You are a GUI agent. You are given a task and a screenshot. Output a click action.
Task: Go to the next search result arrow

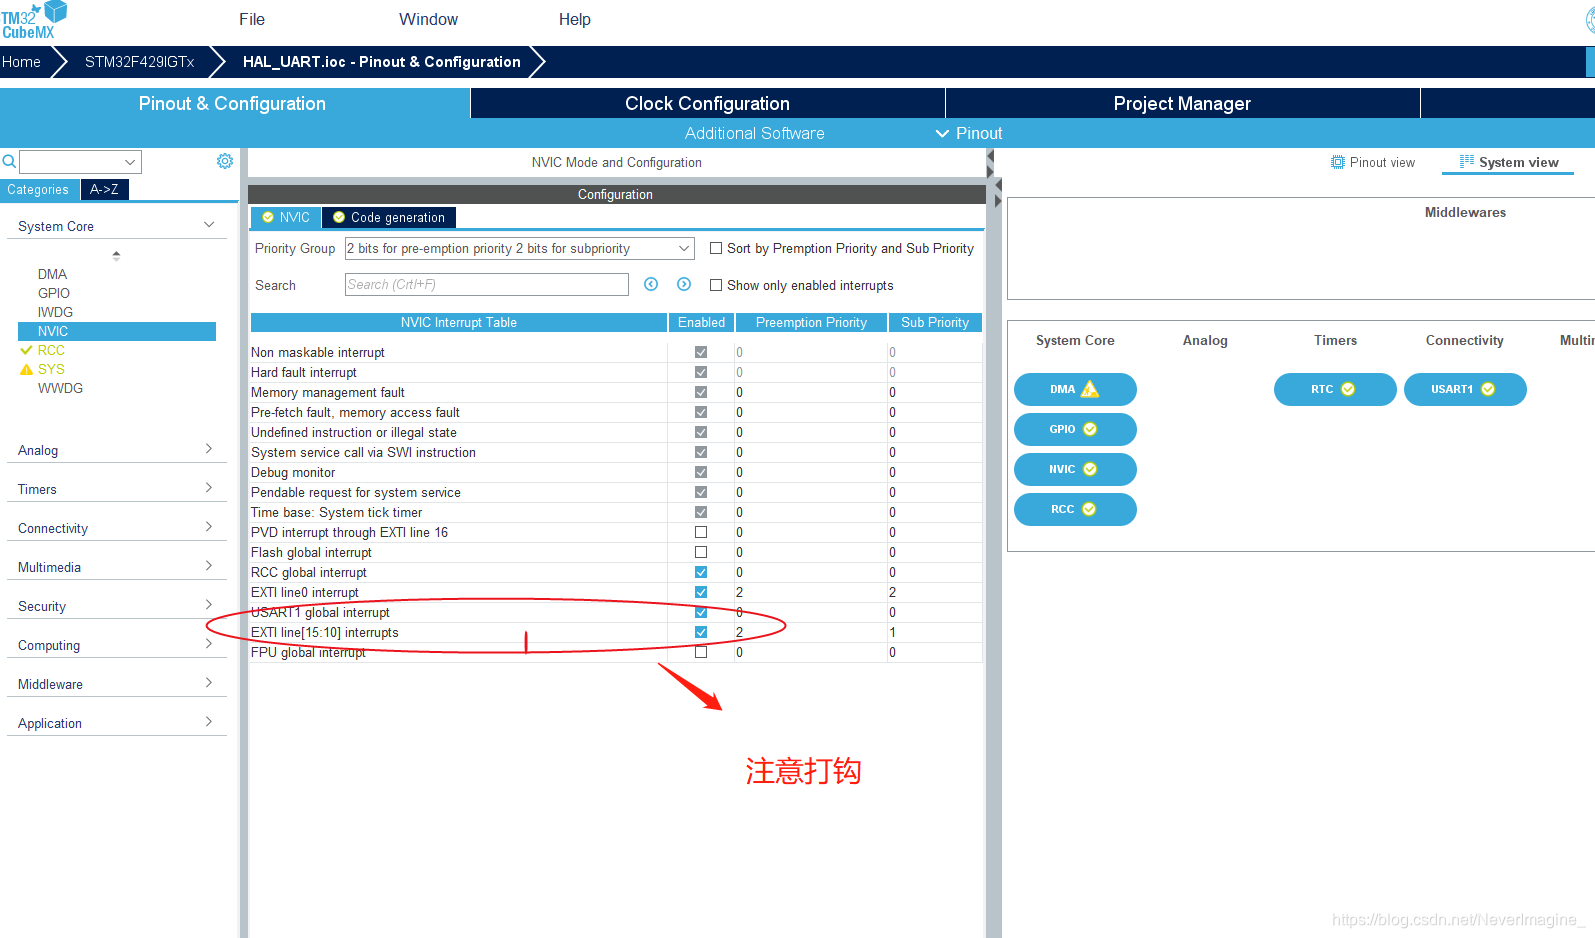point(684,284)
